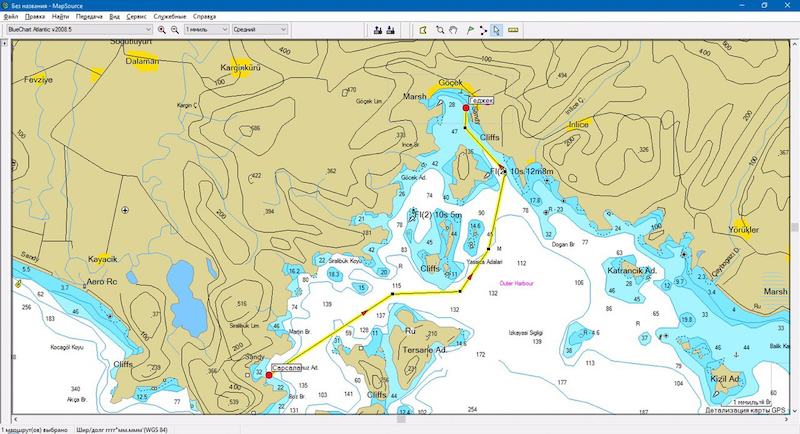Select the Zoom tool

point(440,30)
